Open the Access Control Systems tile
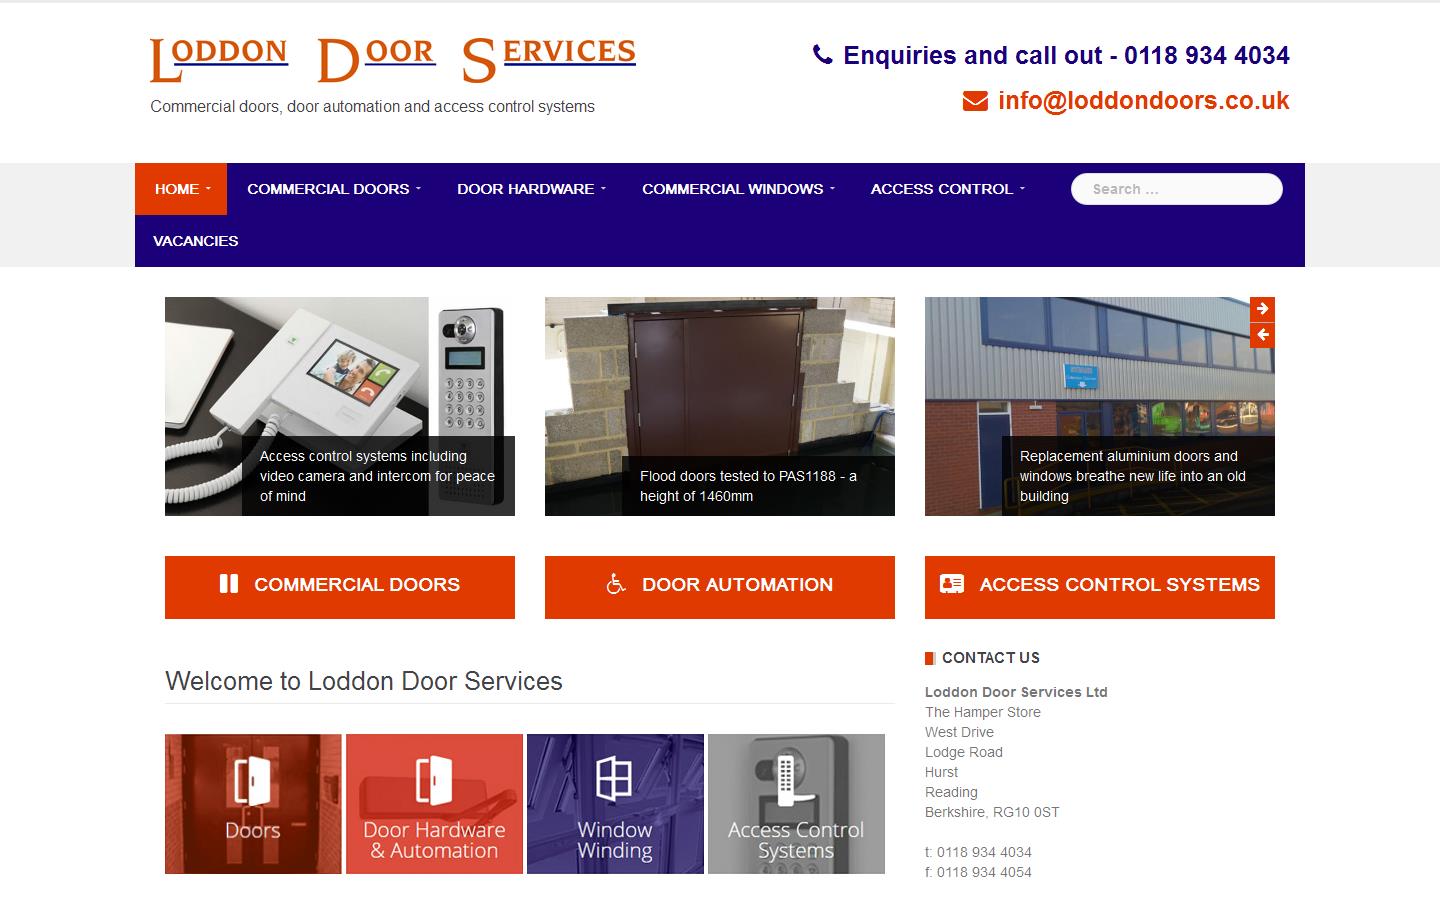Viewport: 1440px width, 900px height. click(x=796, y=804)
